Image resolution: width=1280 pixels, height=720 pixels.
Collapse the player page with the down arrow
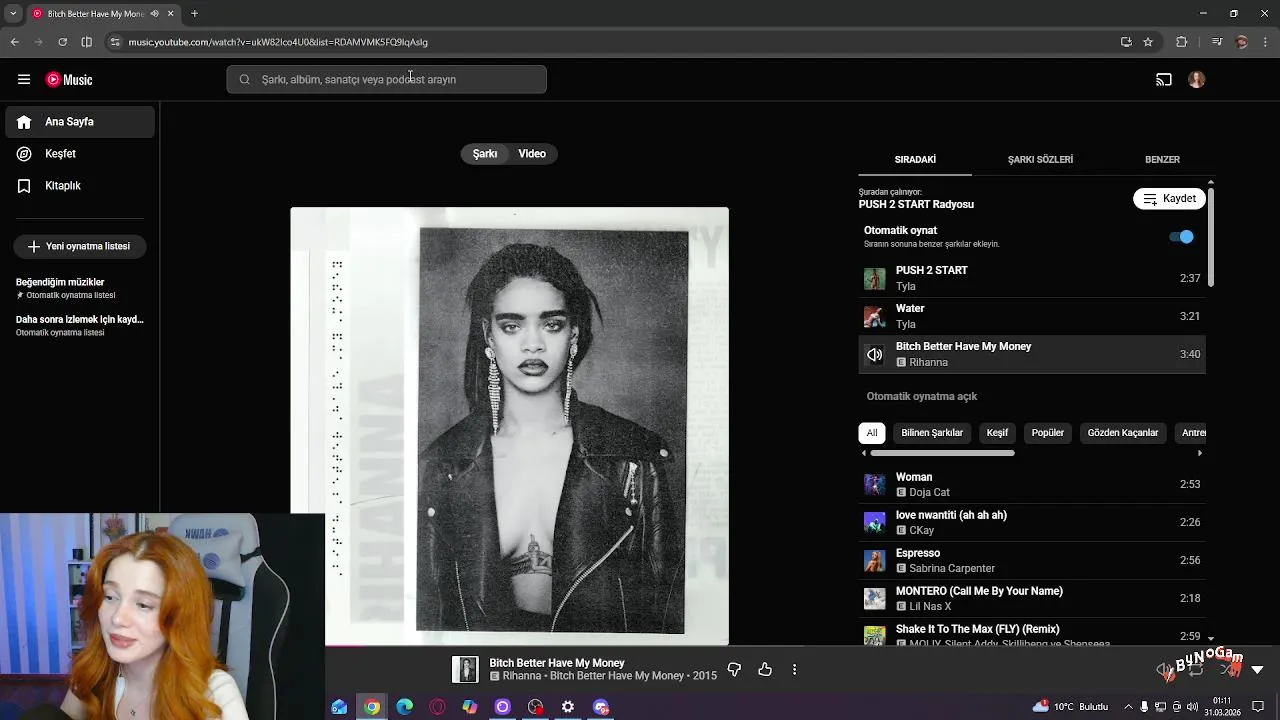pos(1258,670)
